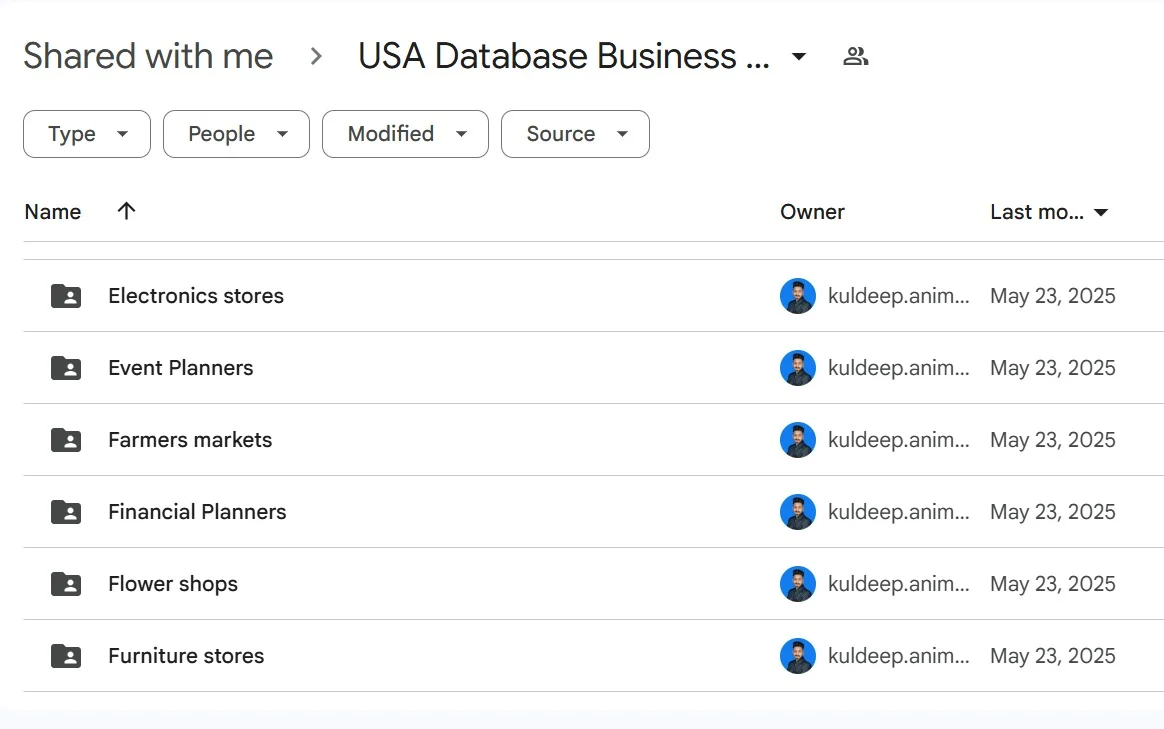1164x729 pixels.
Task: Click the Flower shops shared folder icon
Action: [66, 584]
